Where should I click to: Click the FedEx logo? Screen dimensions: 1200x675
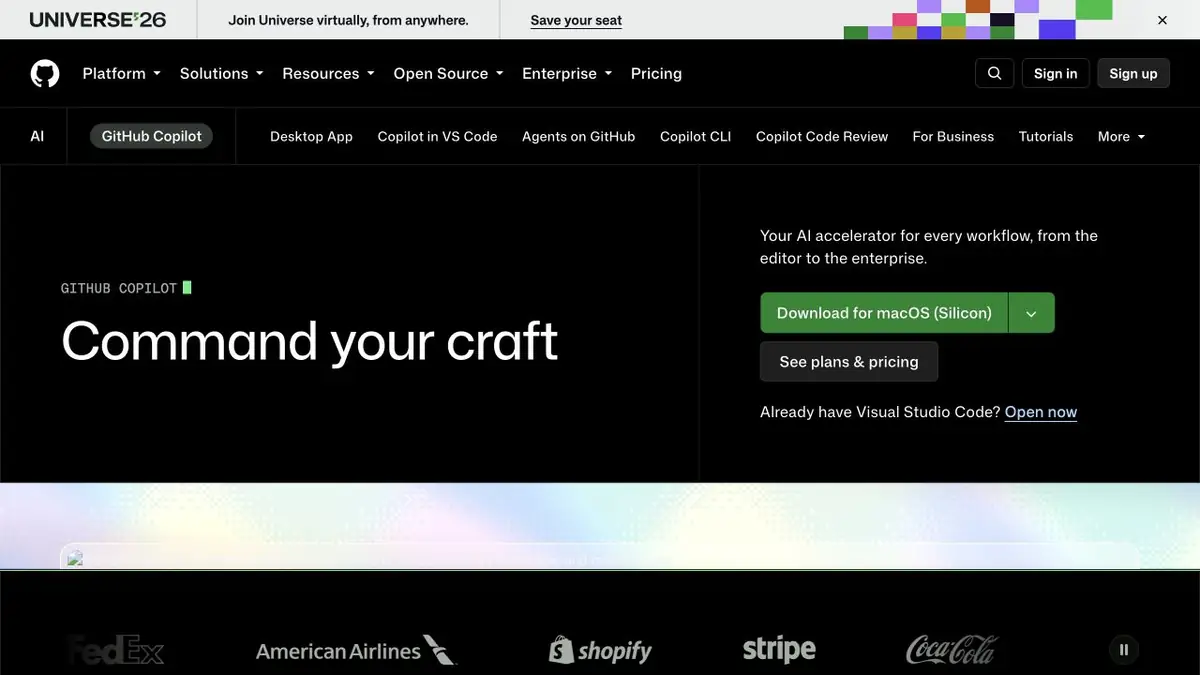(x=115, y=651)
